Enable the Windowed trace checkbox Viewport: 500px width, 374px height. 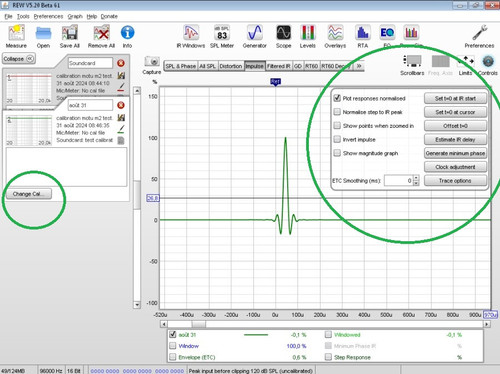[328, 334]
